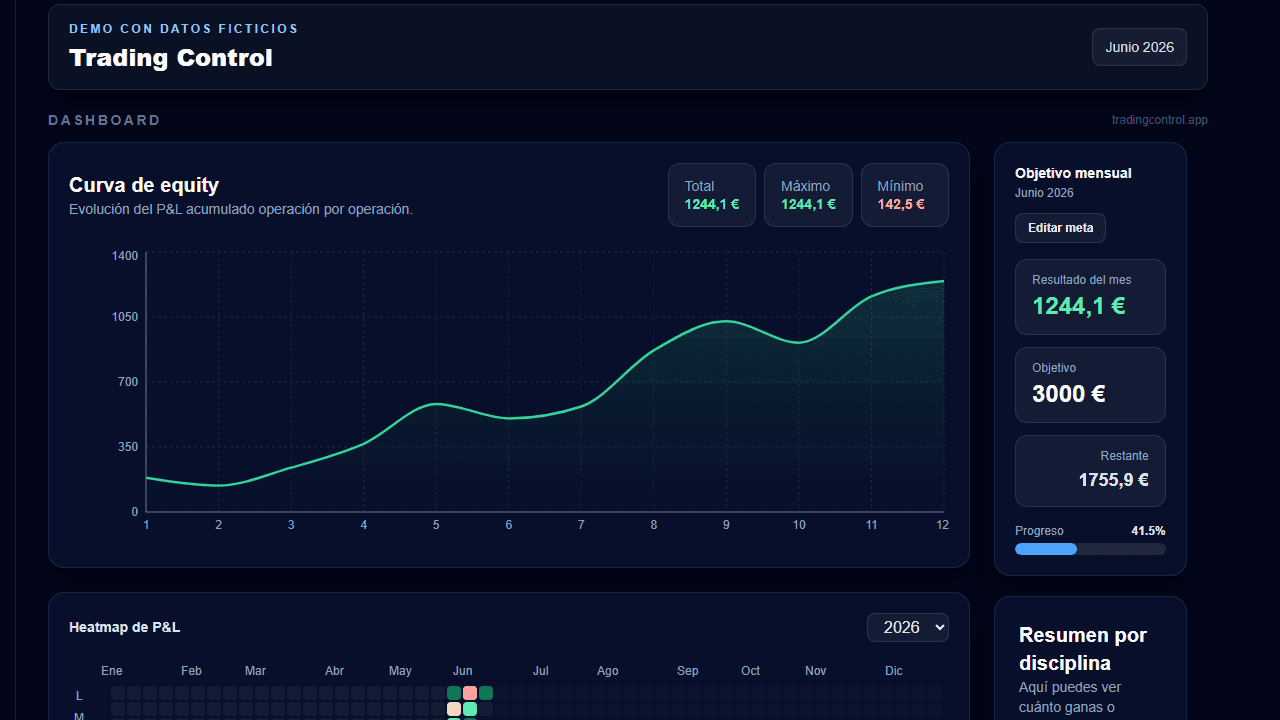Click the 350 y-axis label
This screenshot has height=720, width=1280.
coord(128,447)
